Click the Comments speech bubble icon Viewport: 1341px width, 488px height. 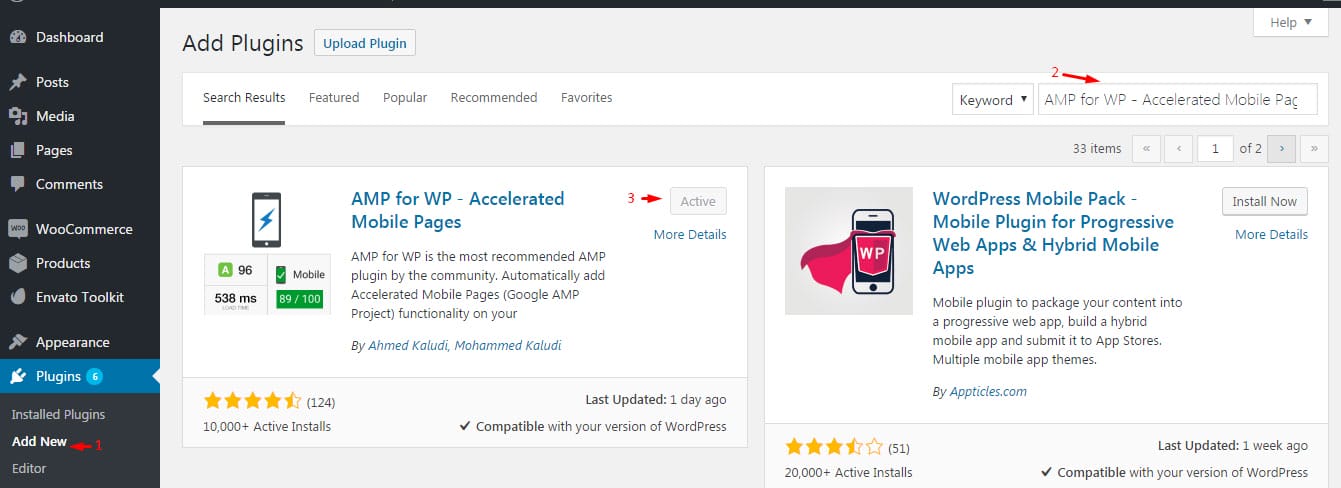(18, 184)
